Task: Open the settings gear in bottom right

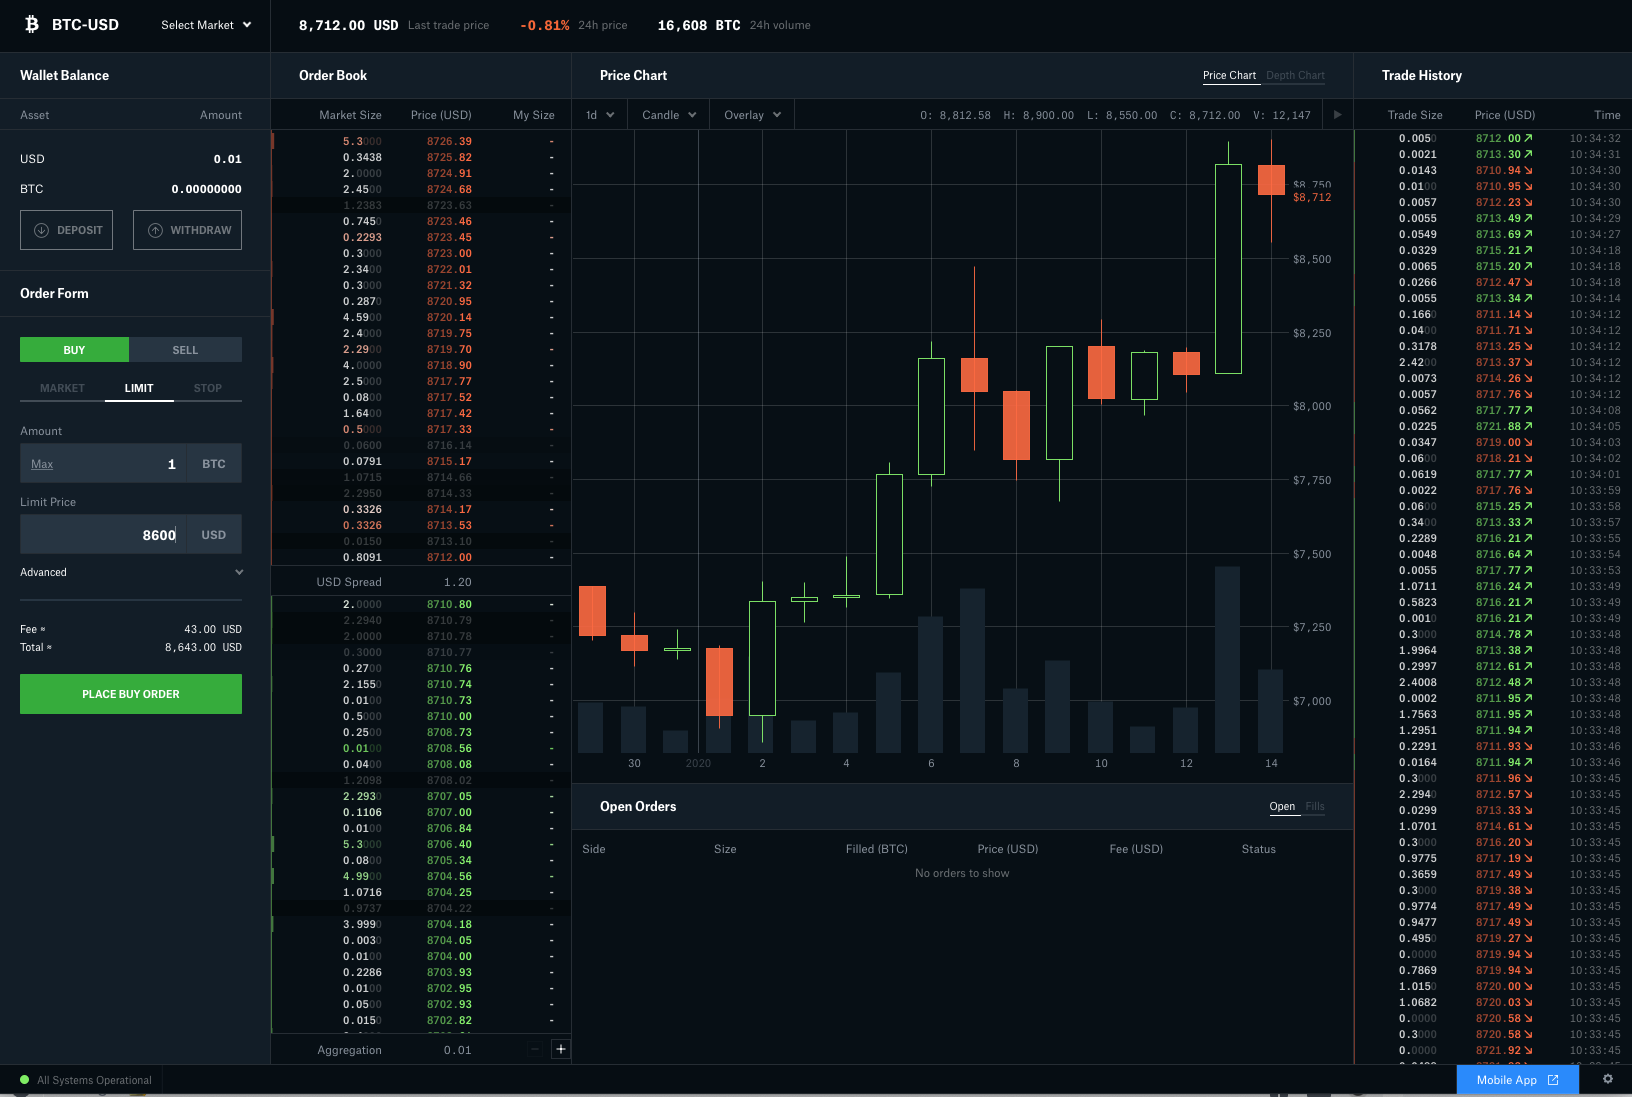Action: click(1608, 1080)
